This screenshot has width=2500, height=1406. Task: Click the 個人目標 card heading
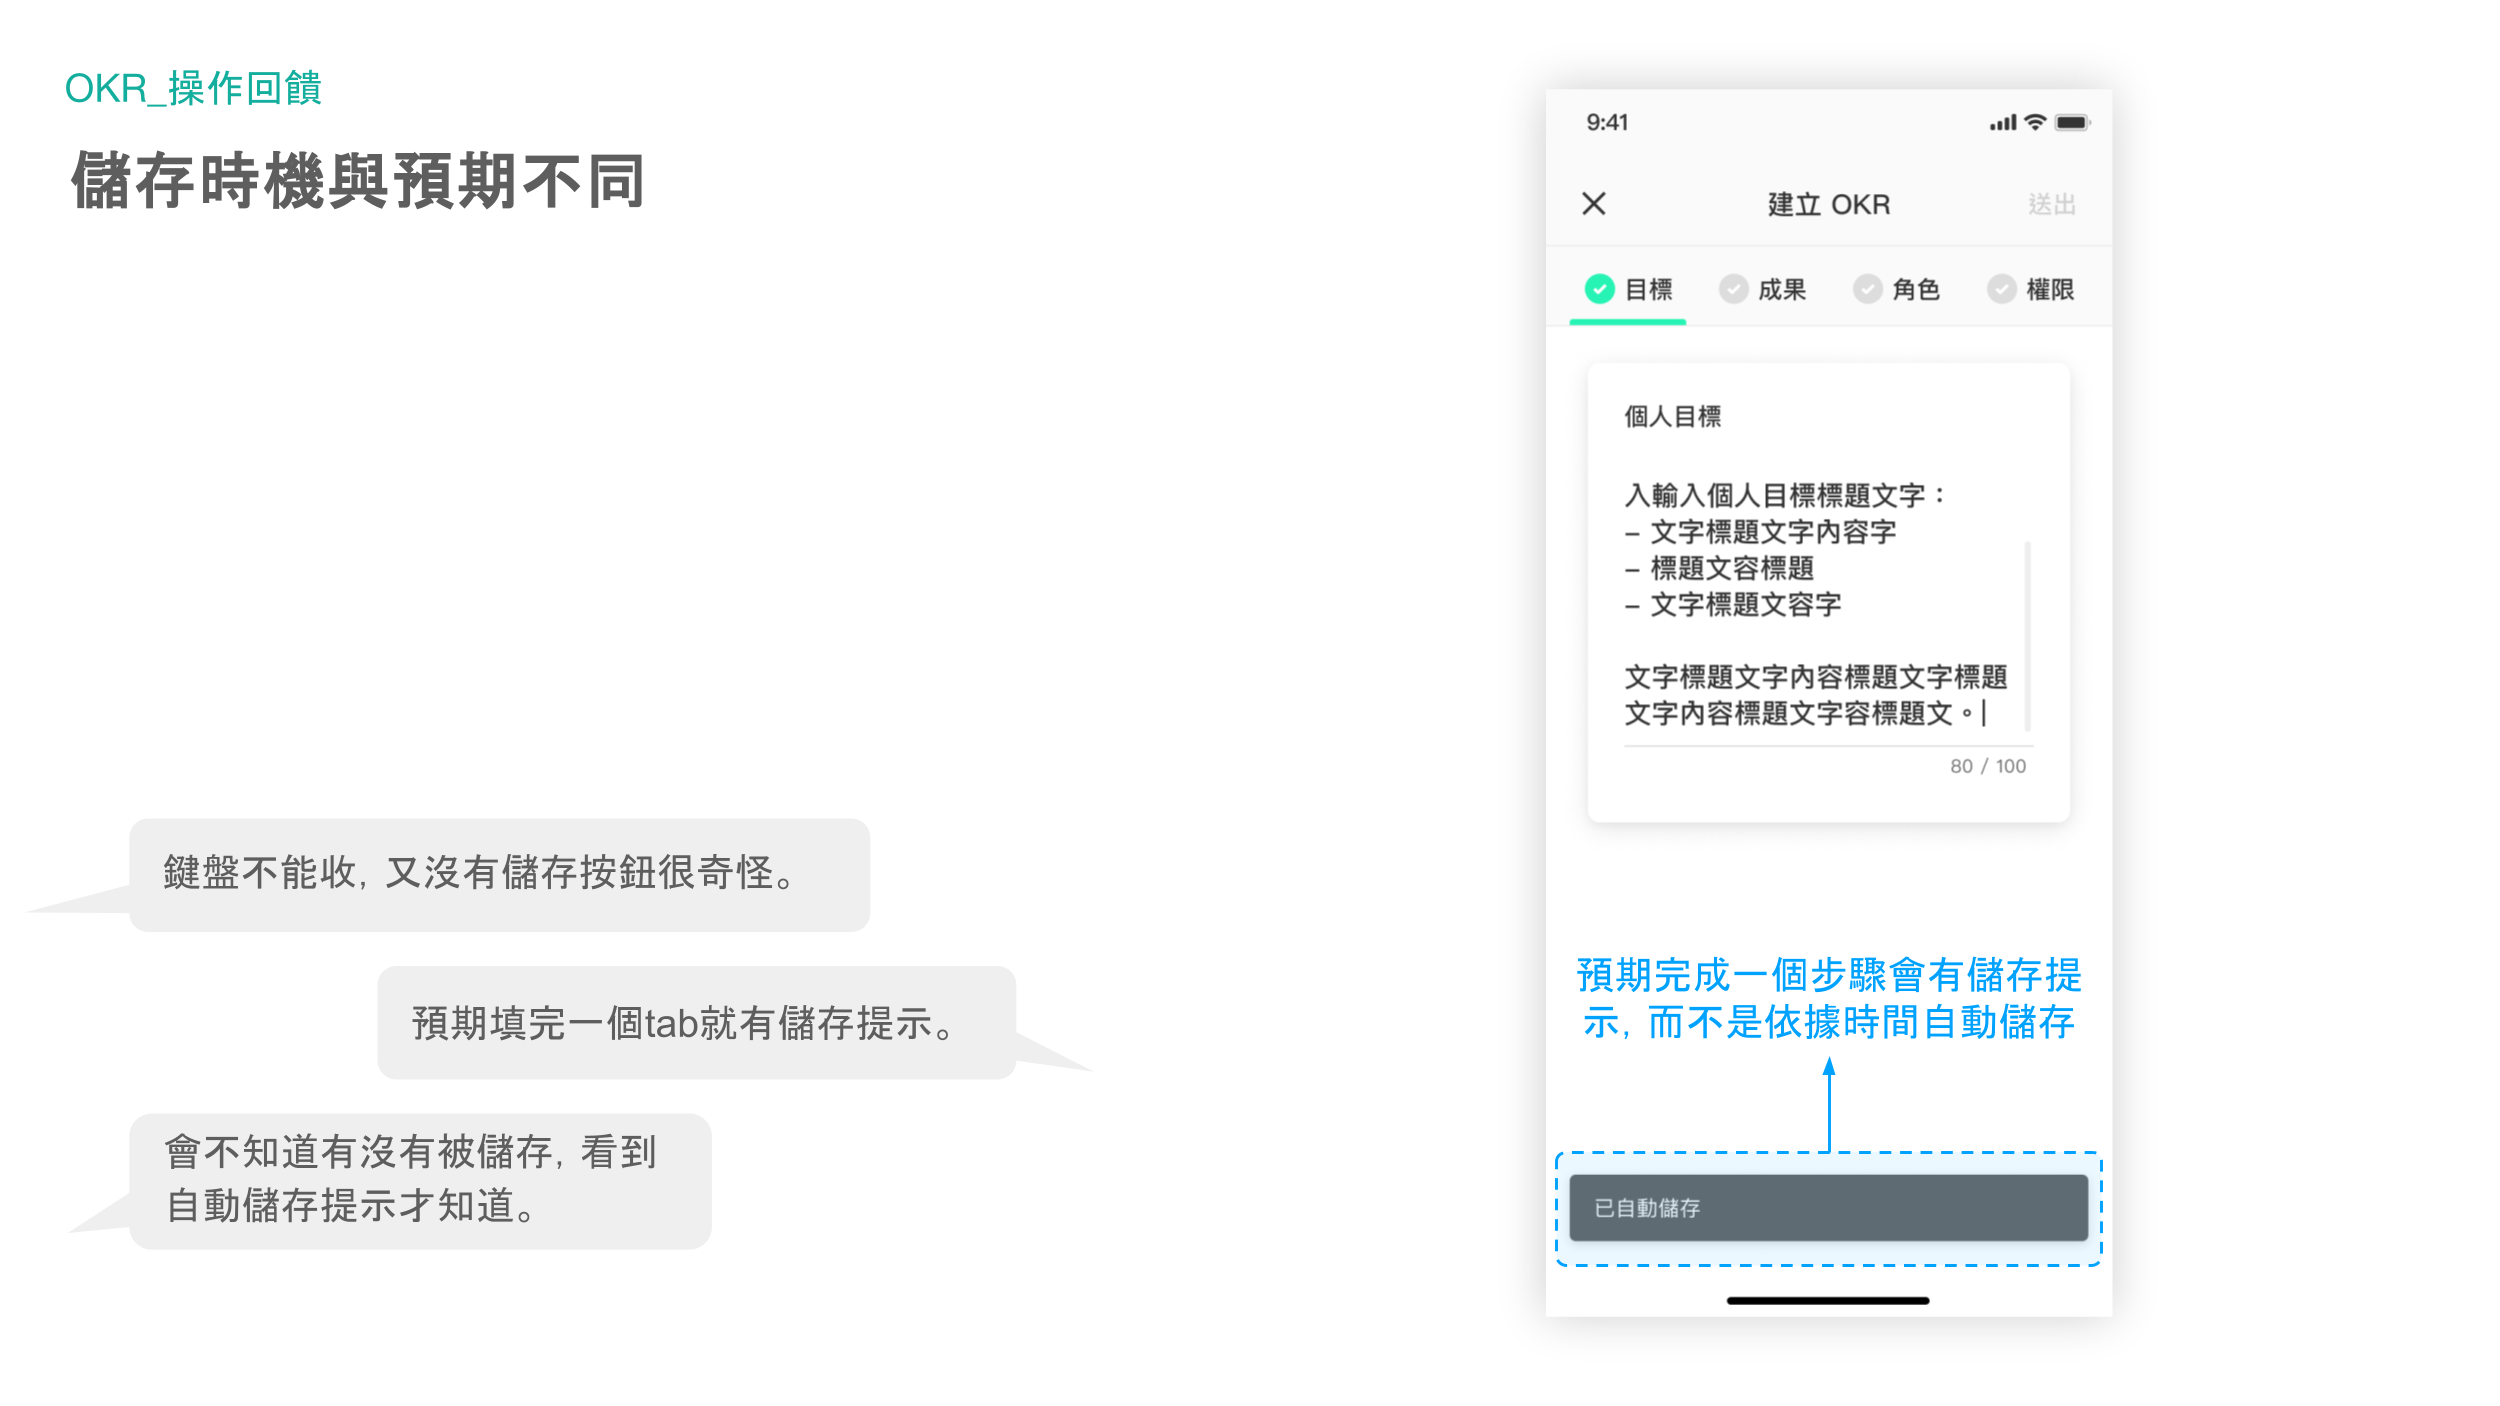click(x=1672, y=417)
